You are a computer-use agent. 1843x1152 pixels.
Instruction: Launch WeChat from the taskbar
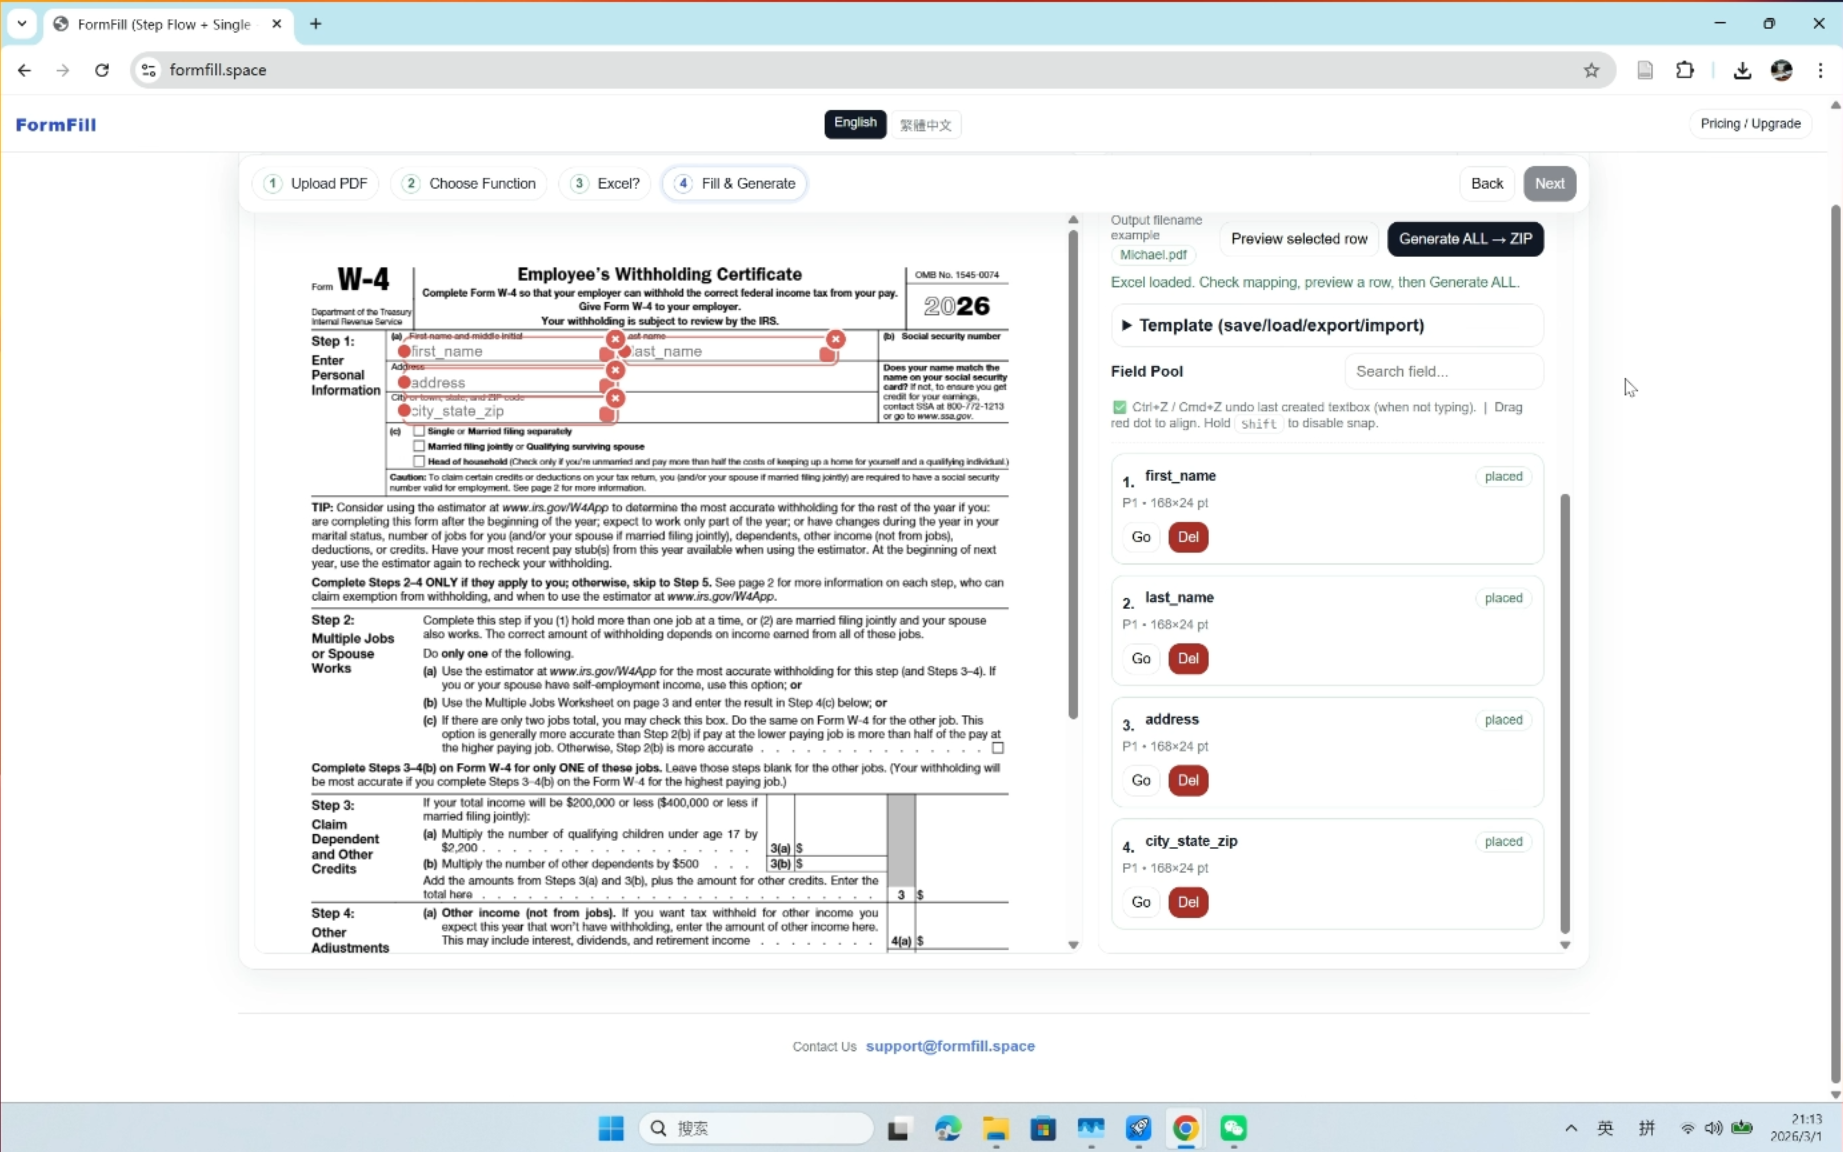pos(1232,1128)
